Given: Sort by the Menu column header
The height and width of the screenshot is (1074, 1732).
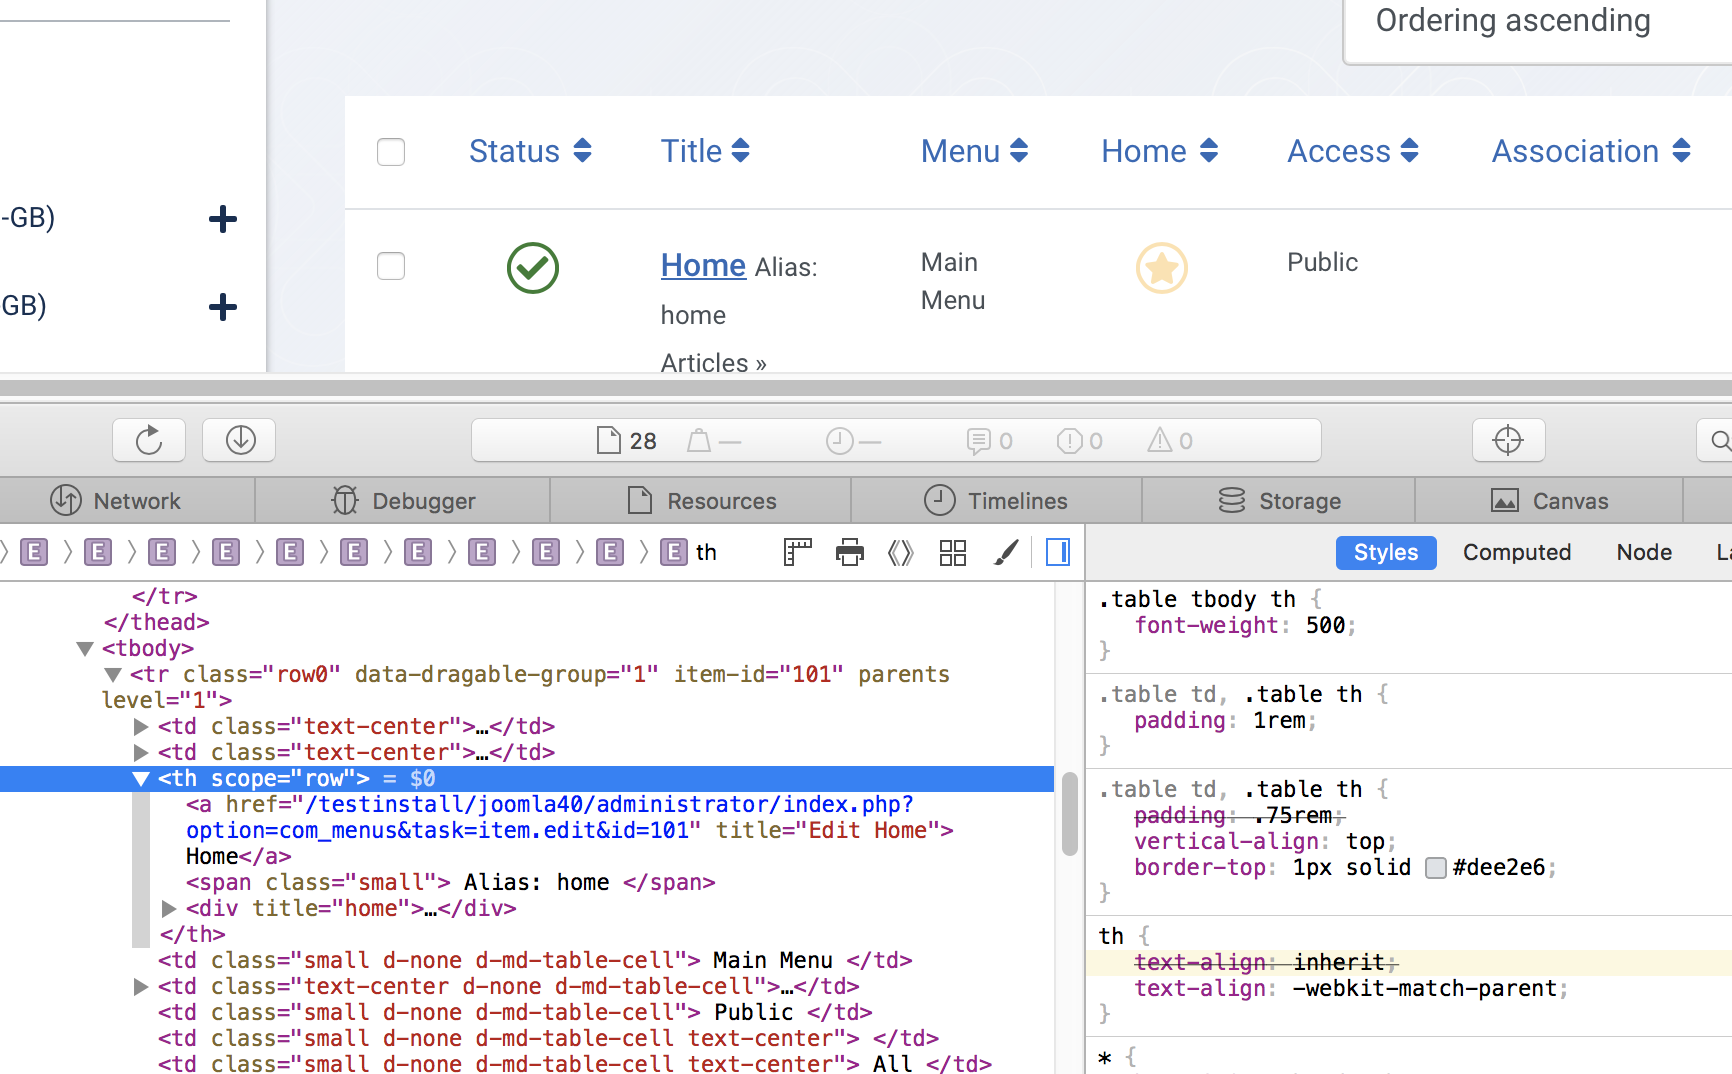Looking at the screenshot, I should click(x=974, y=151).
